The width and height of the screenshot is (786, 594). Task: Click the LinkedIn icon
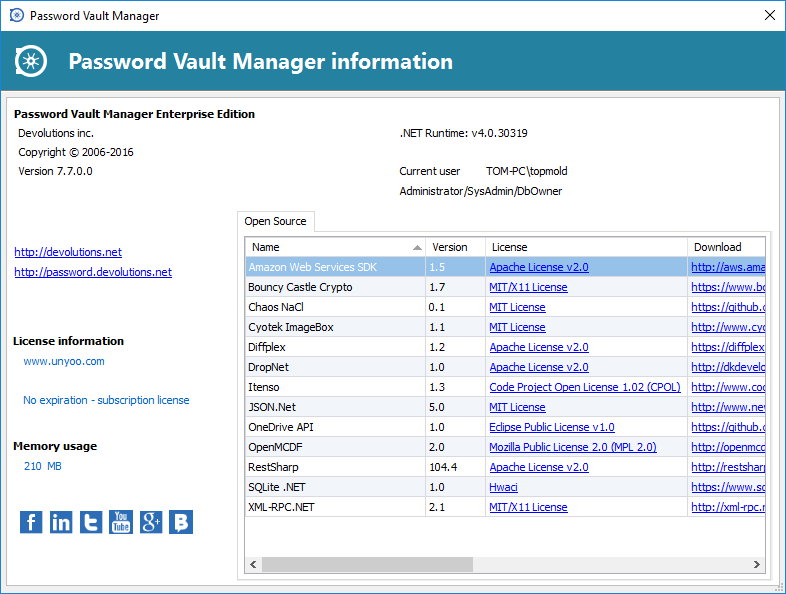point(61,522)
